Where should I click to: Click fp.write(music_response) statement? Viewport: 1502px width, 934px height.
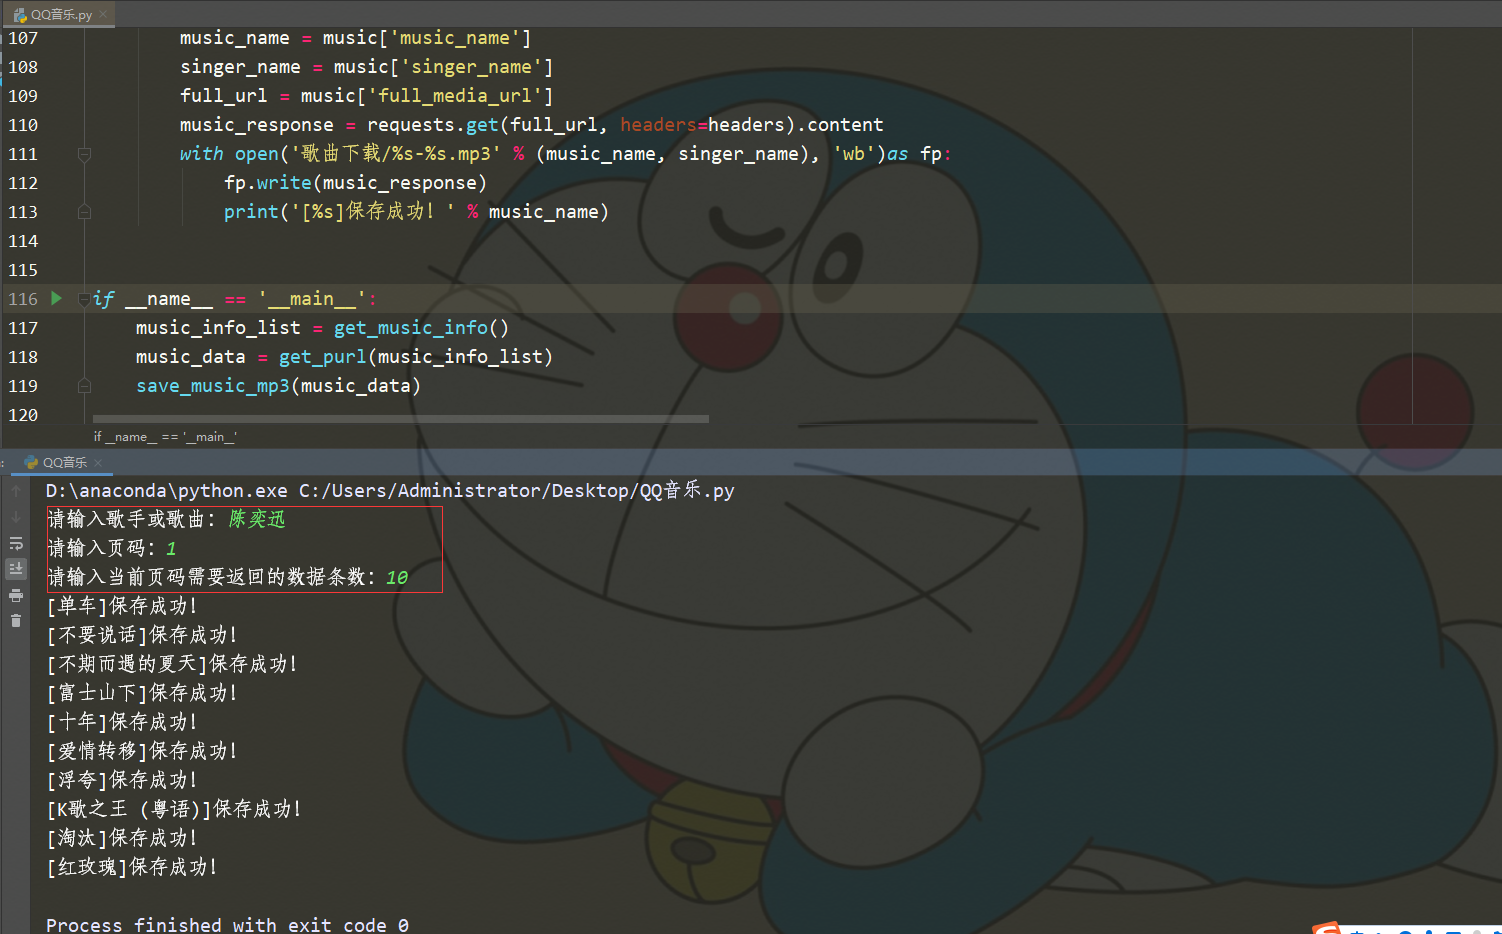click(355, 183)
